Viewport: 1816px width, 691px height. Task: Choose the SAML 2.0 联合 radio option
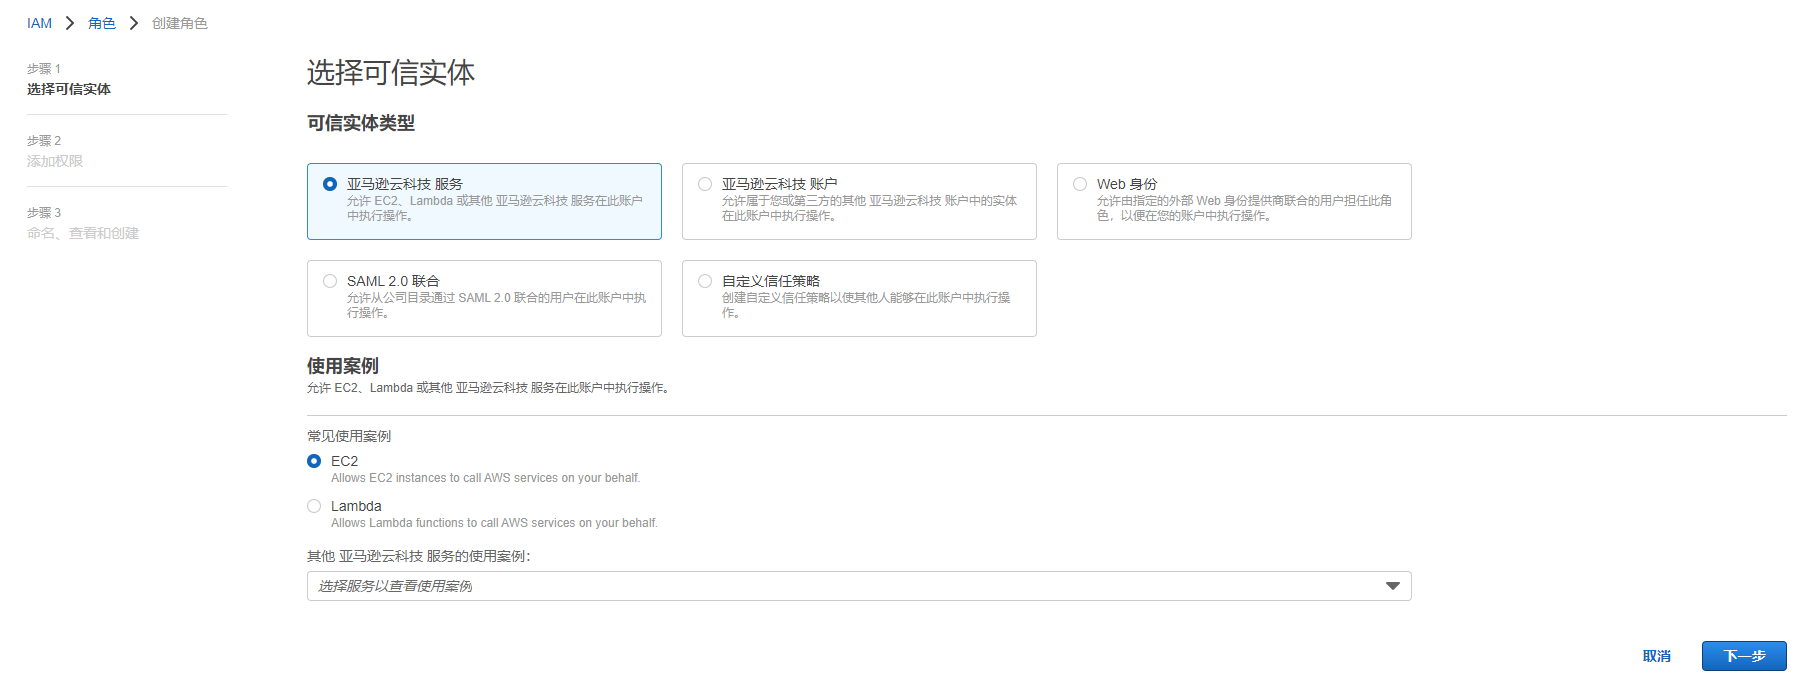(x=330, y=281)
